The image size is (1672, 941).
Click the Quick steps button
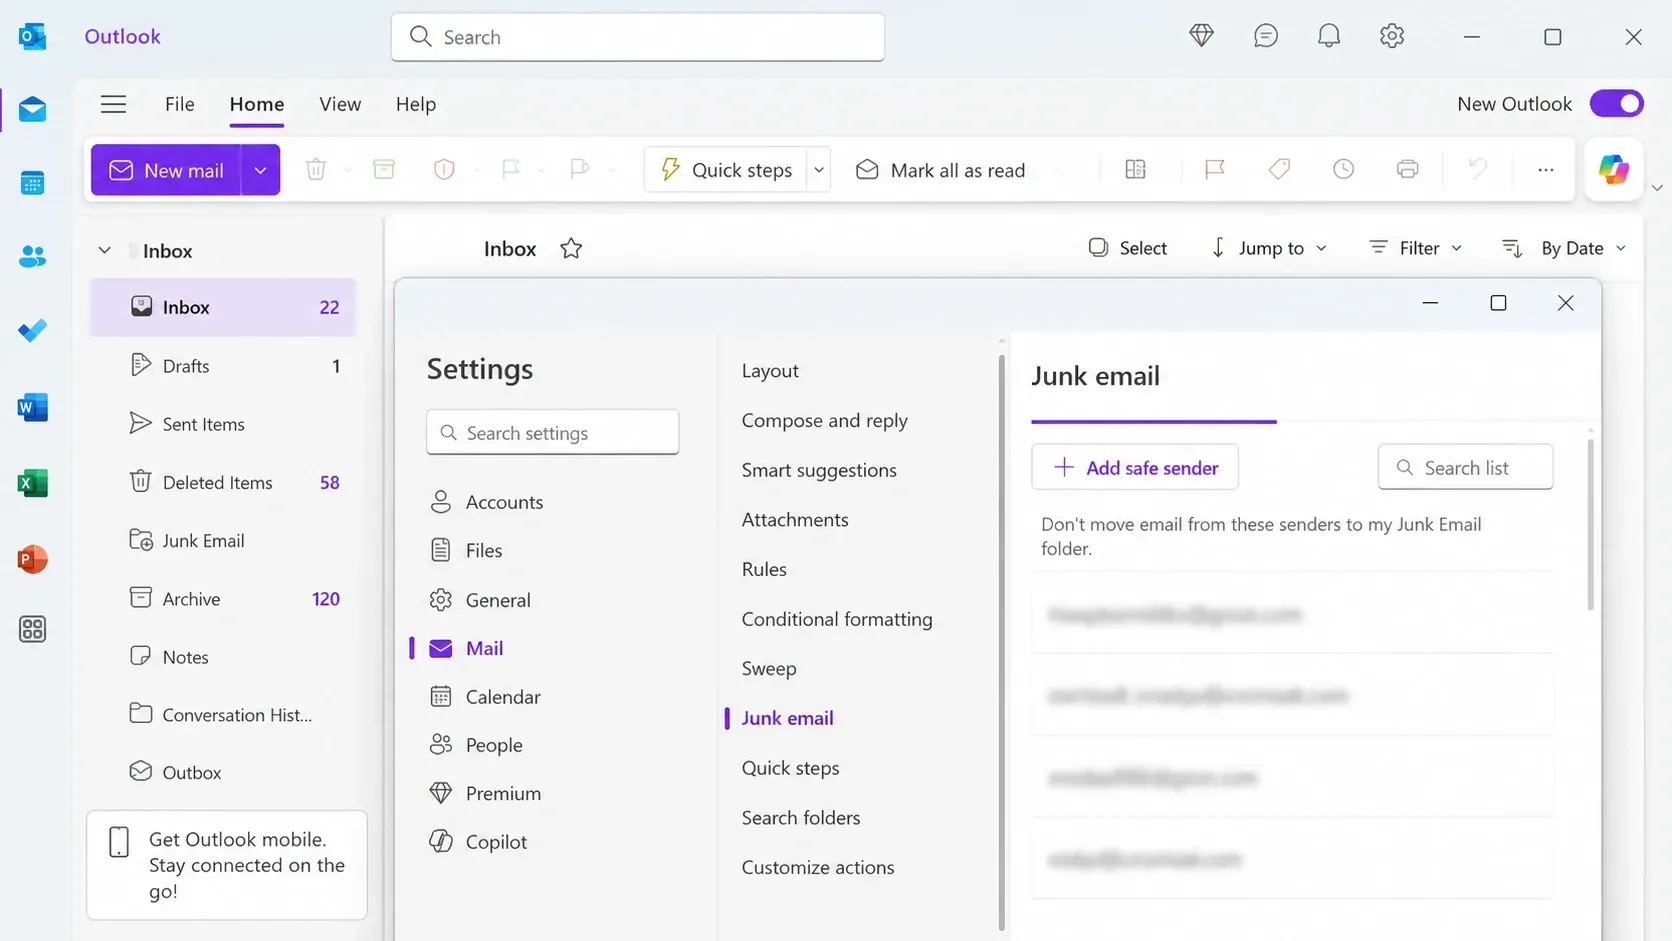click(726, 170)
